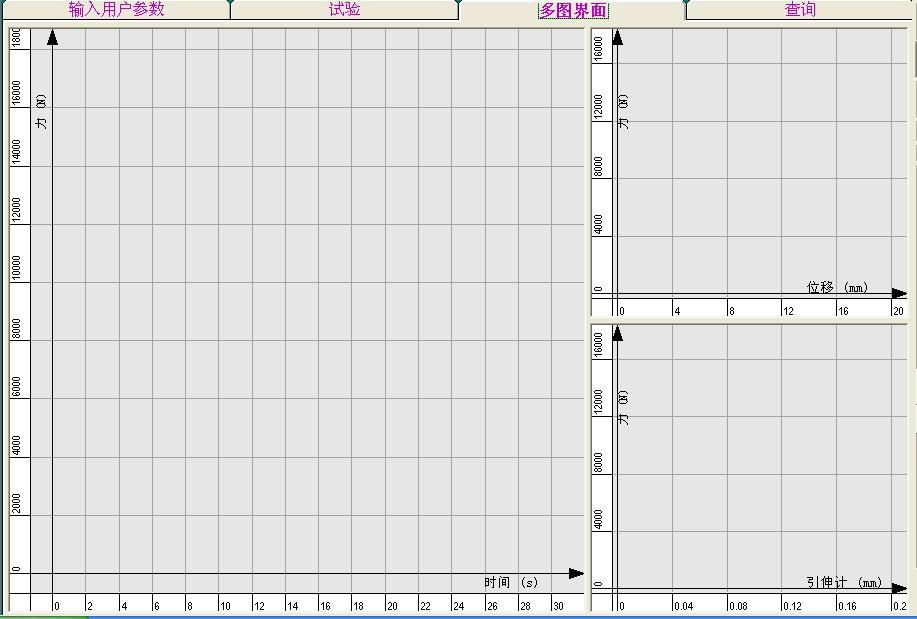The width and height of the screenshot is (917, 619).
Task: Click the 时间 (s) axis label
Action: tap(511, 583)
